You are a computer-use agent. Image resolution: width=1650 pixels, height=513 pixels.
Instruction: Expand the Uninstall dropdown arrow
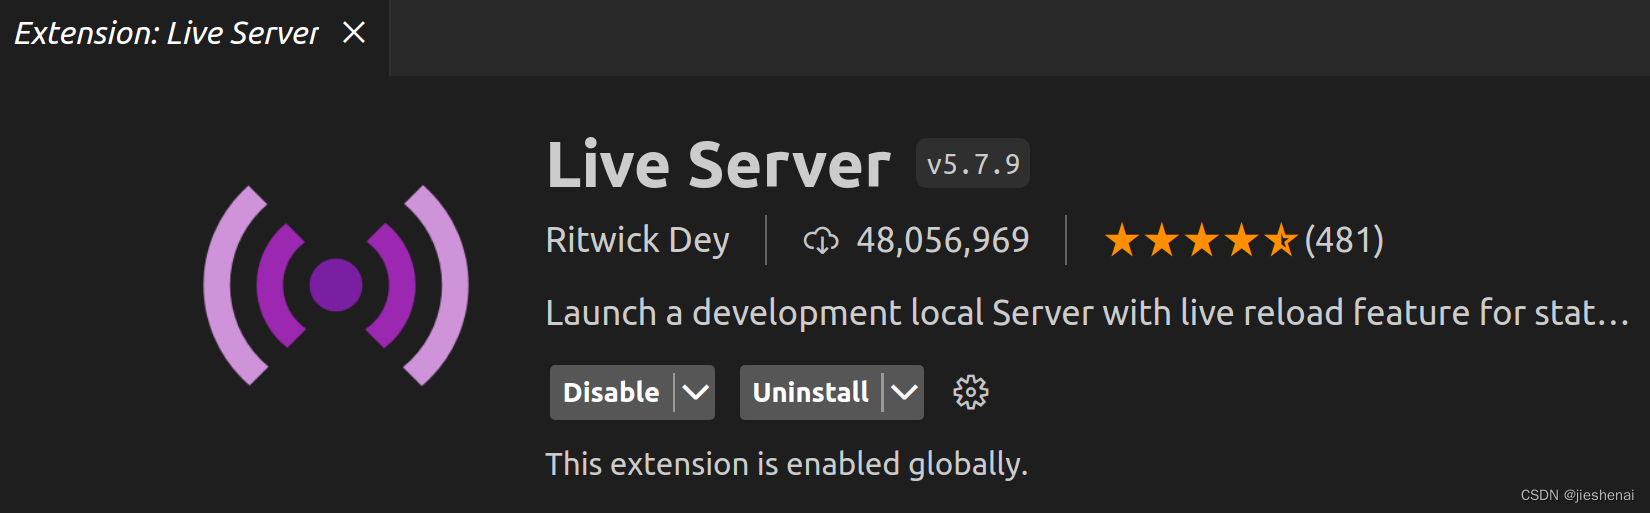[904, 392]
